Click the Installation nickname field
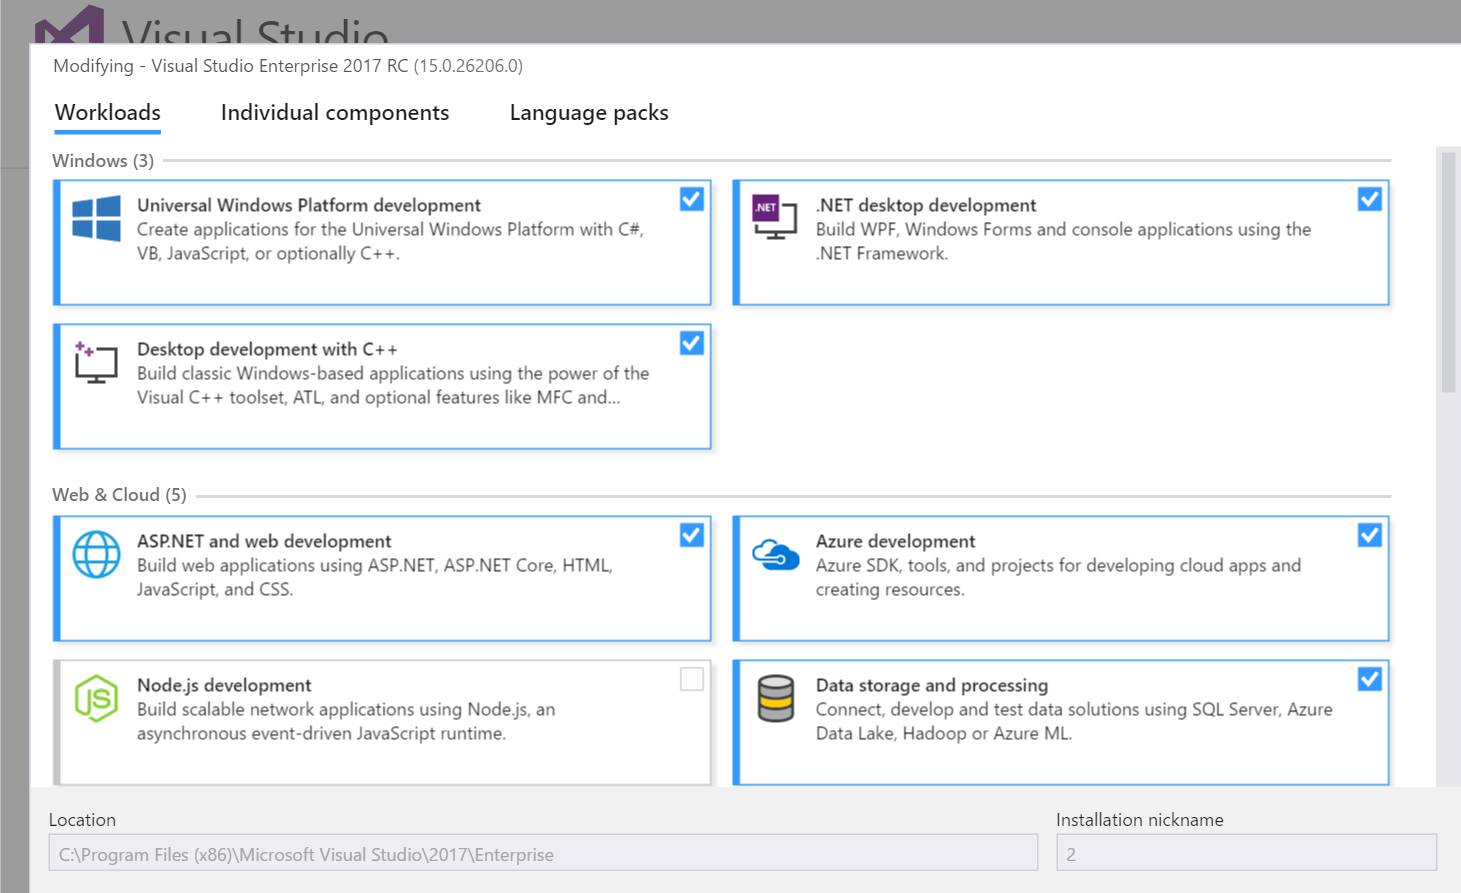The image size is (1461, 893). coord(1245,853)
